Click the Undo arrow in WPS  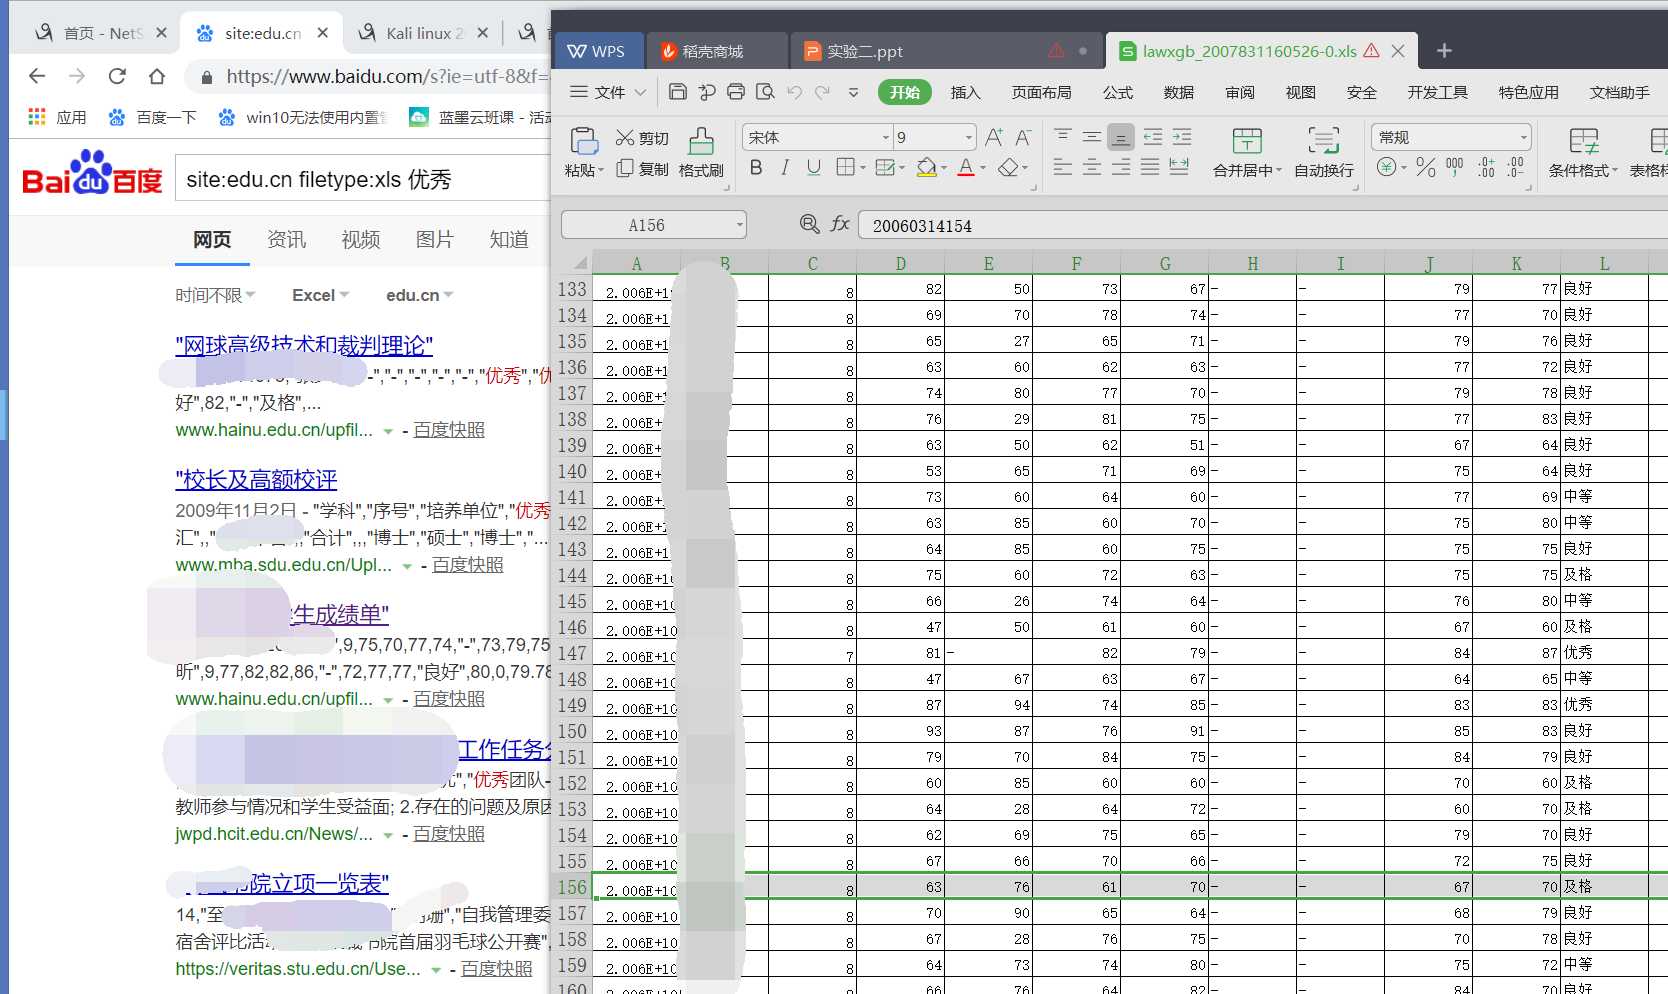pyautogui.click(x=795, y=92)
